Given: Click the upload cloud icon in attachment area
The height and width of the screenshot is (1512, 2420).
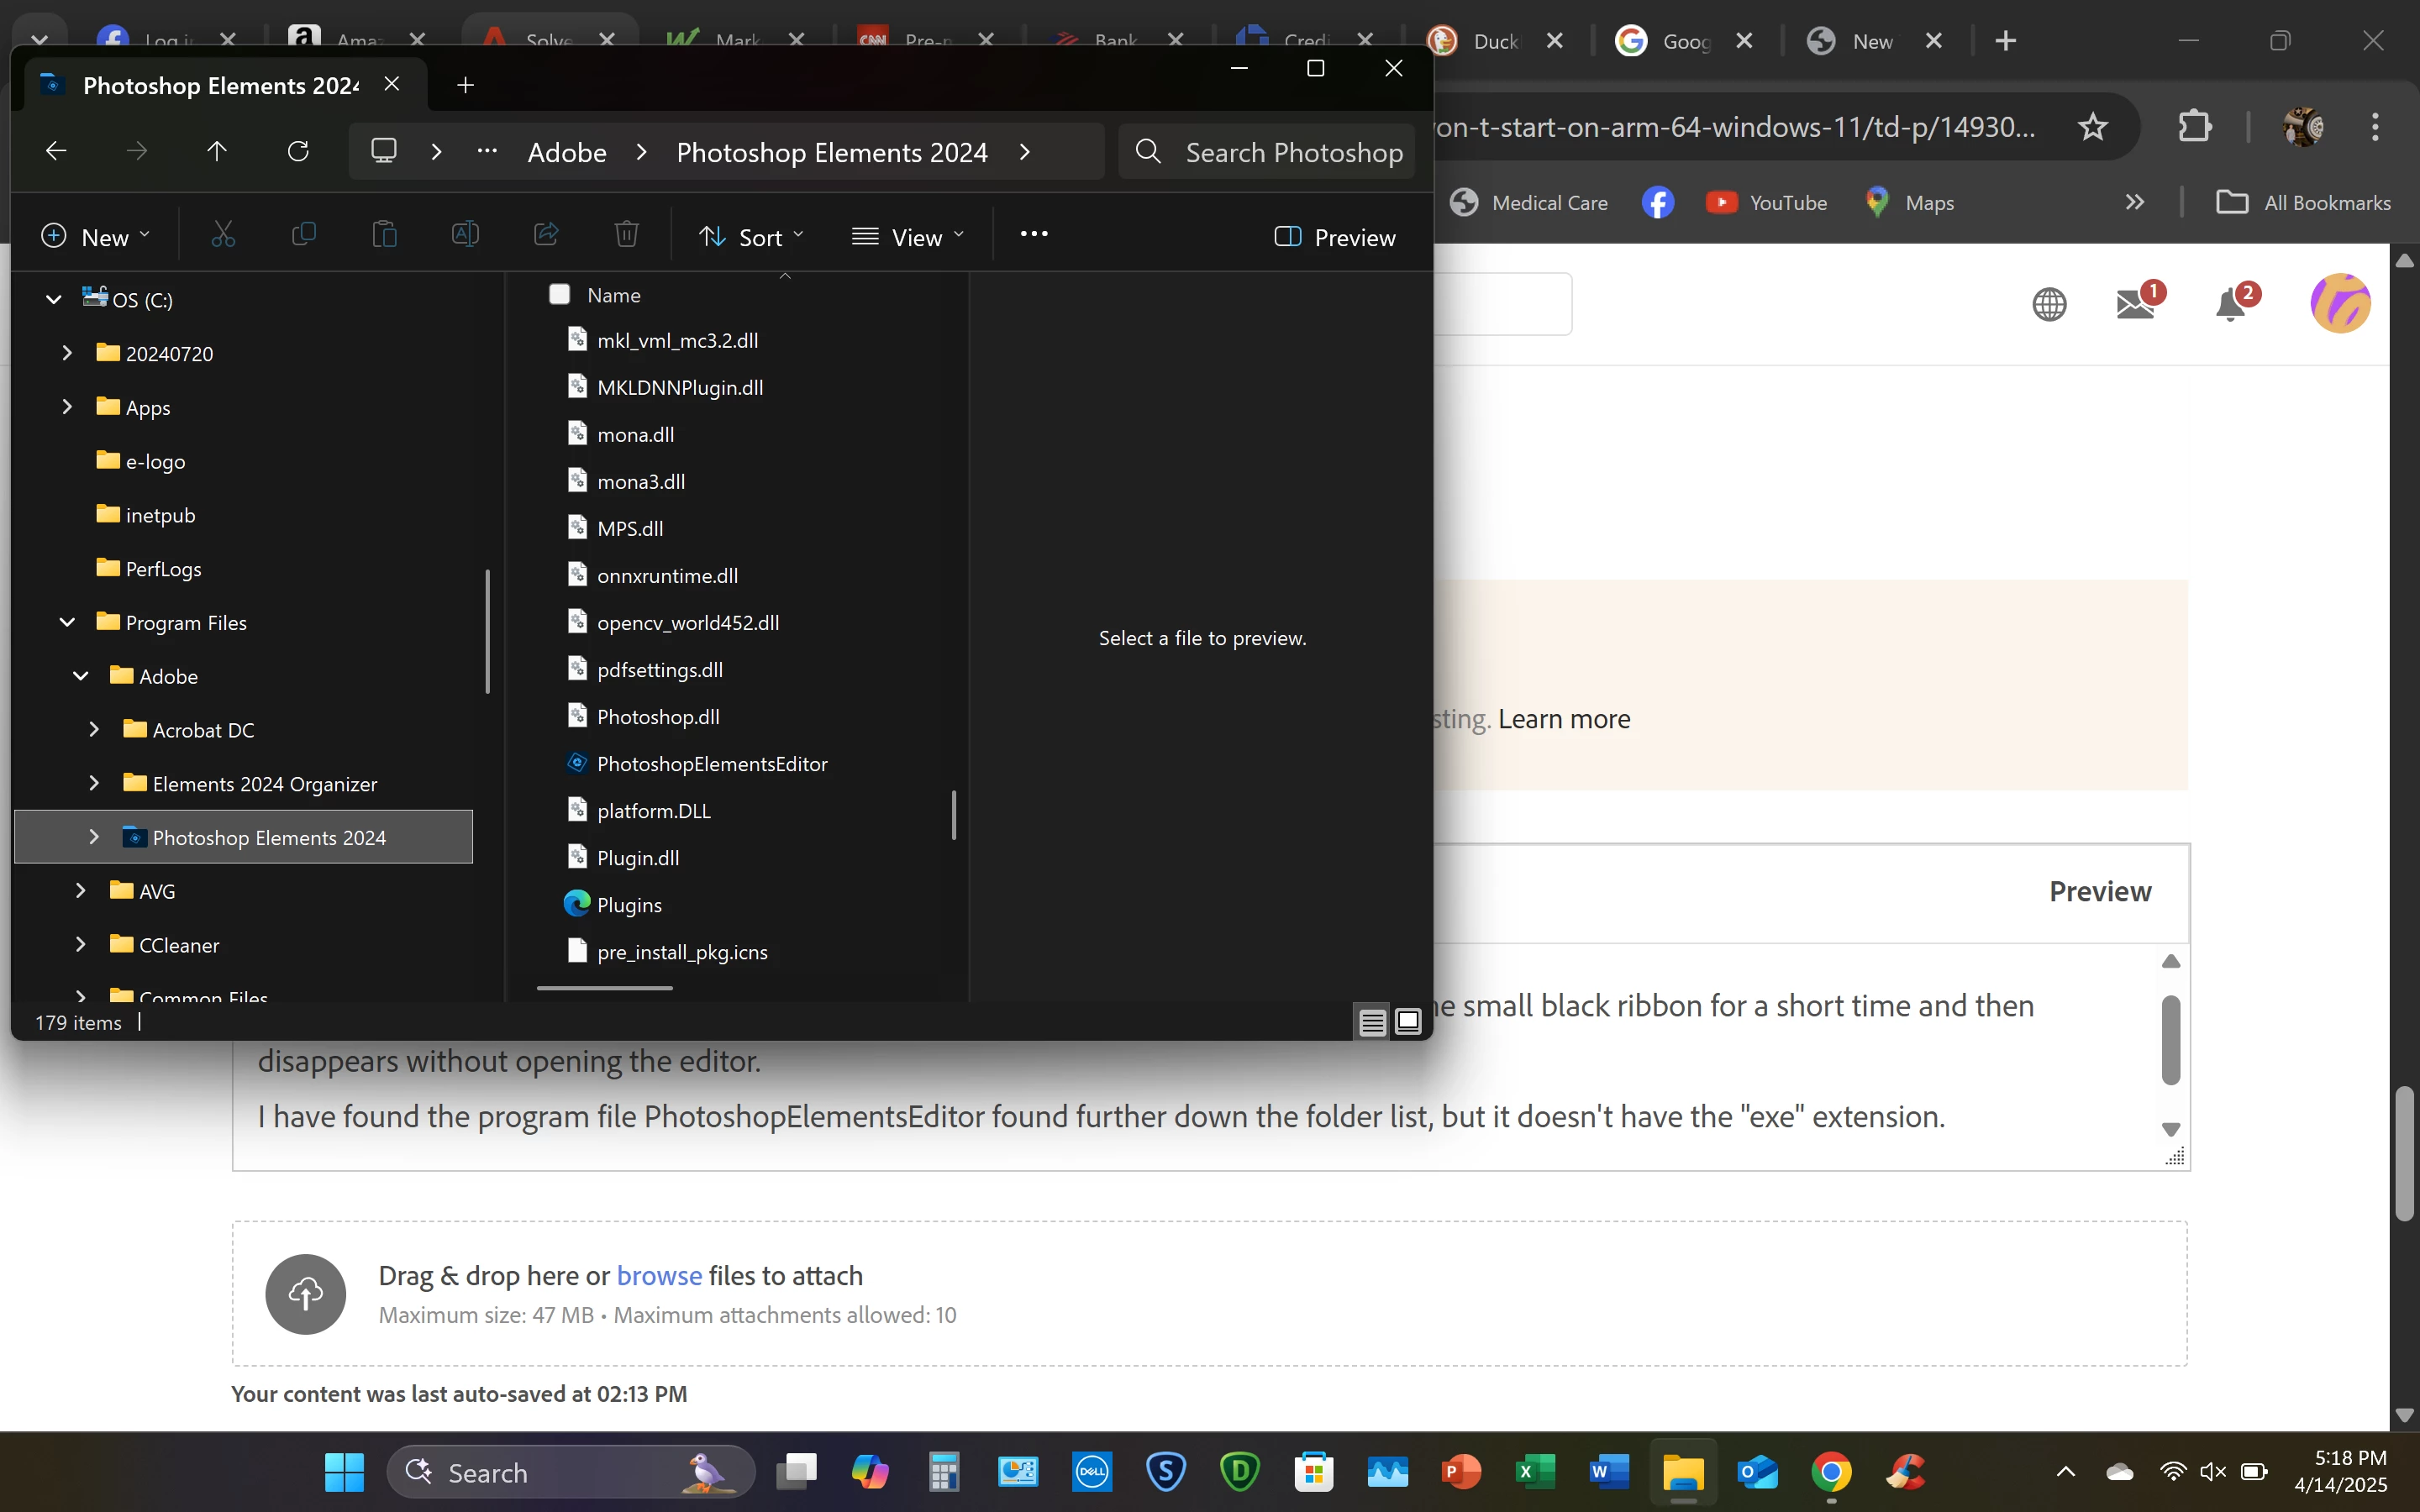Looking at the screenshot, I should tap(305, 1294).
